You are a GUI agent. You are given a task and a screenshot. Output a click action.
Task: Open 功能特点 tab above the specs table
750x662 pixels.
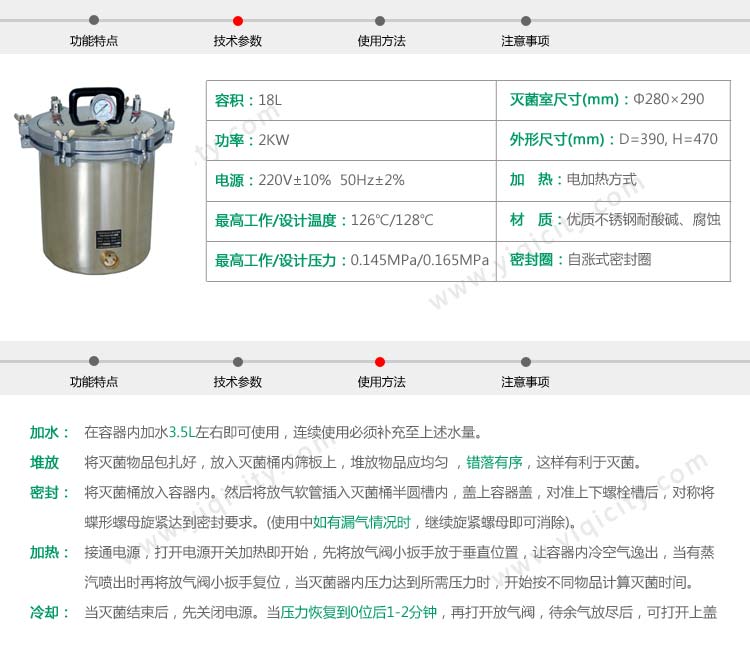(94, 41)
